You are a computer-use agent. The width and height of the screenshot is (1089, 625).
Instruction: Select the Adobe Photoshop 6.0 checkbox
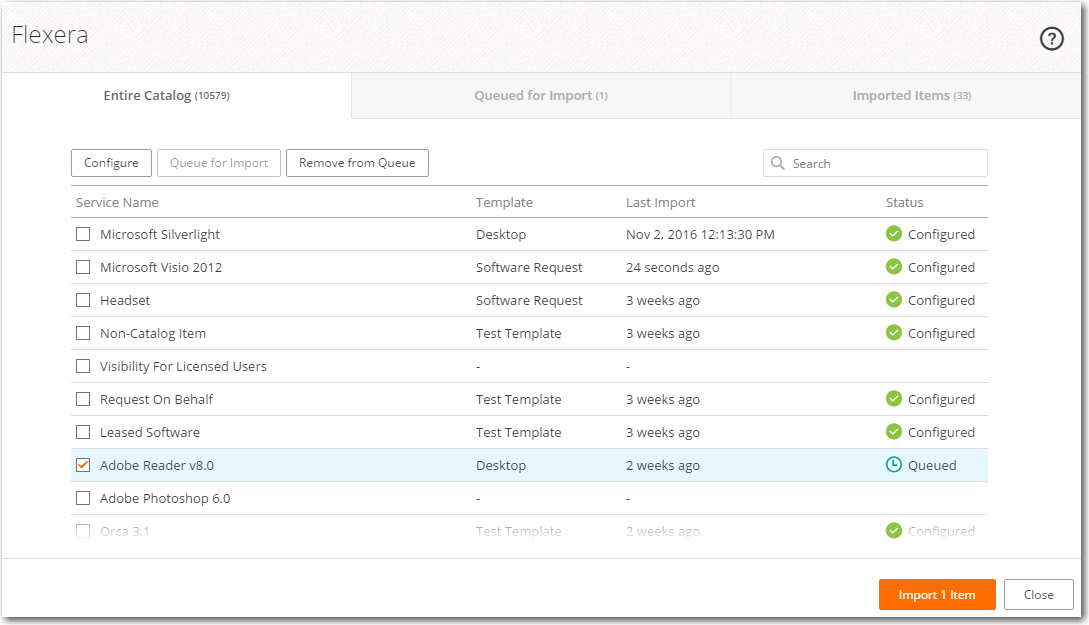[83, 498]
